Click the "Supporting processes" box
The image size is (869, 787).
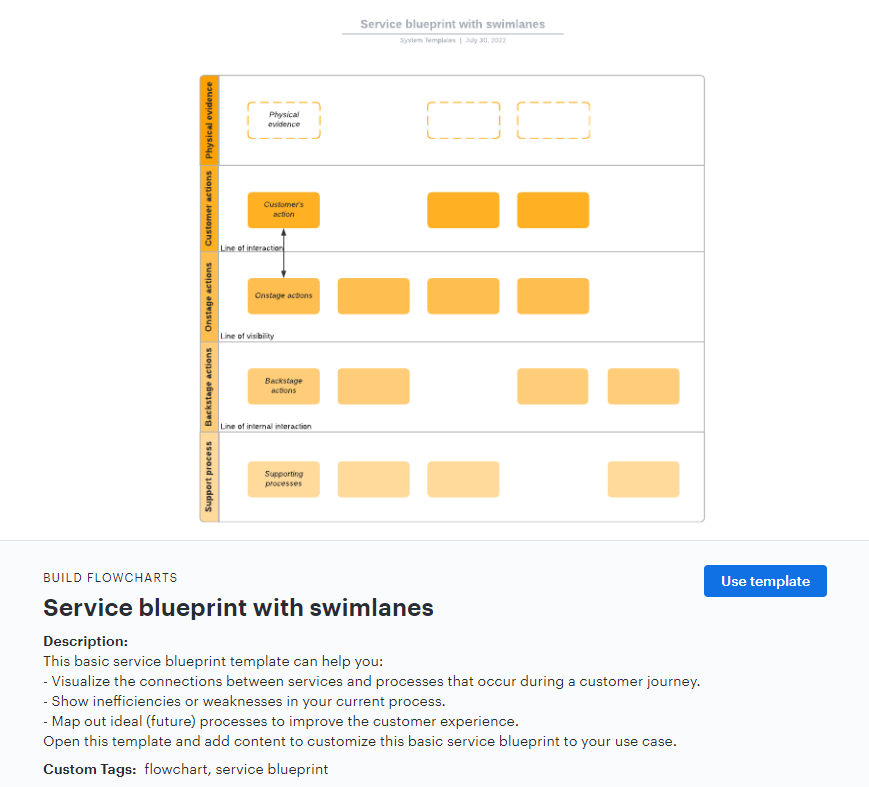pyautogui.click(x=284, y=479)
